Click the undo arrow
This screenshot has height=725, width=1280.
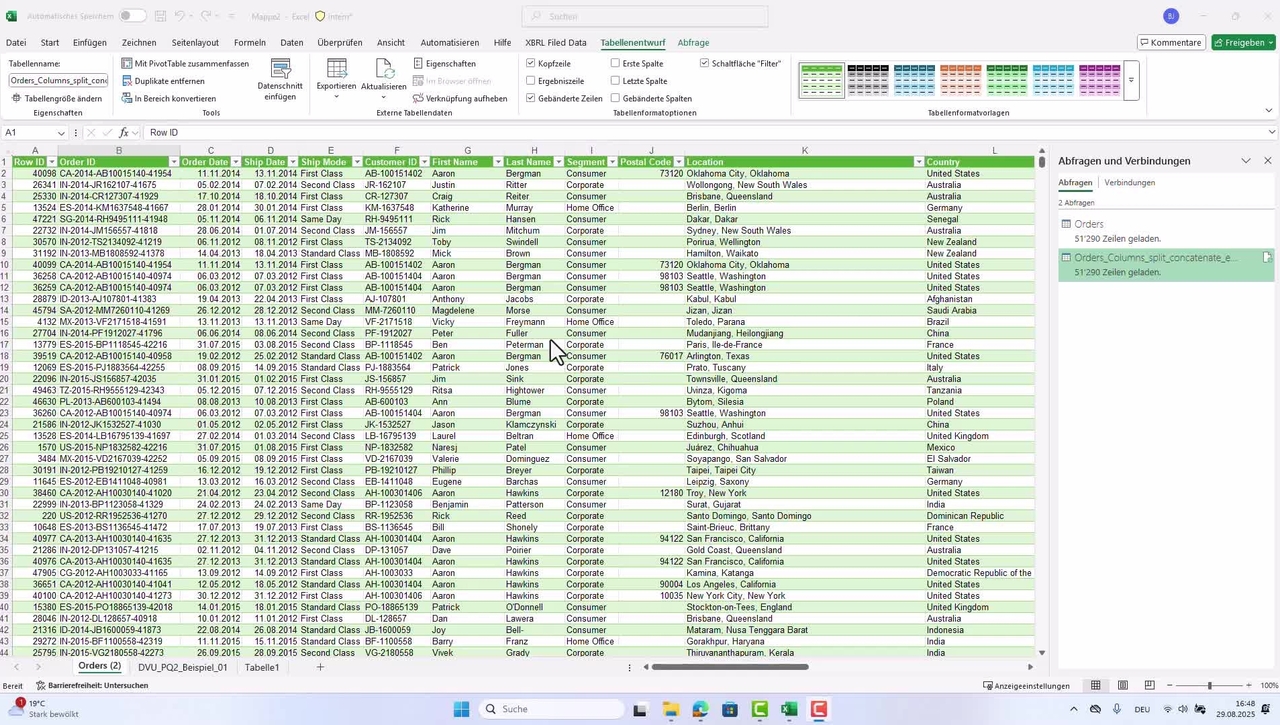(180, 16)
